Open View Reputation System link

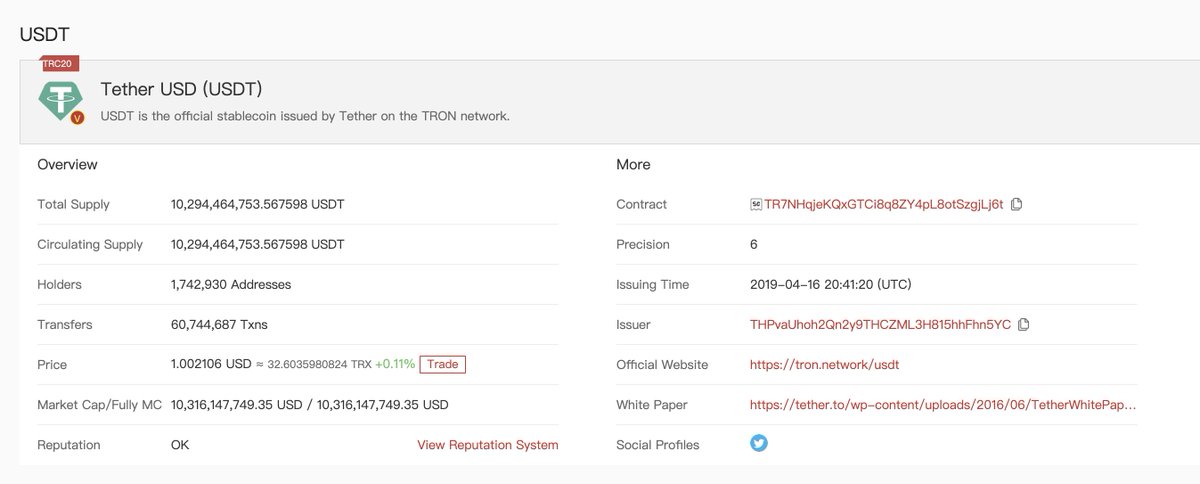tap(488, 445)
